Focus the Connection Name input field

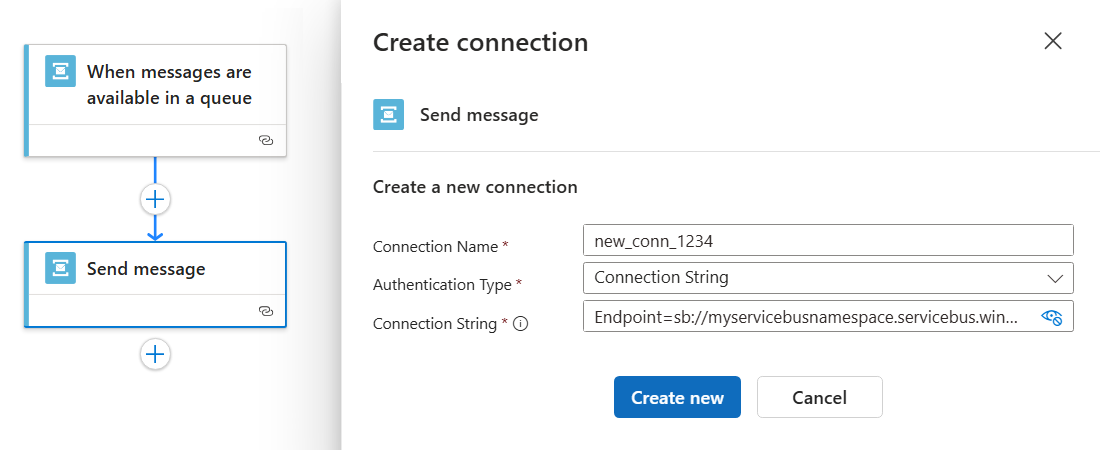click(827, 240)
